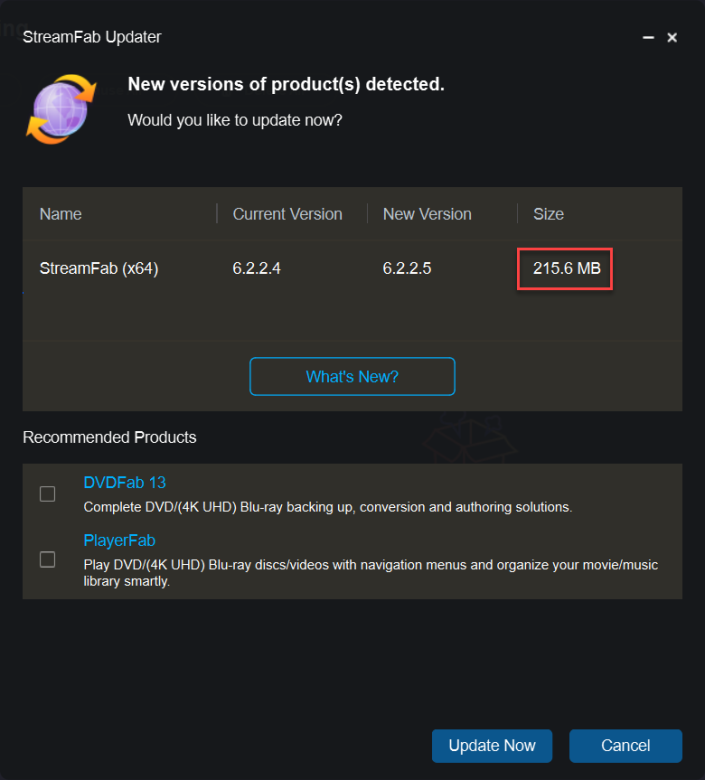This screenshot has height=780, width=705.
Task: Cancel the update prompt
Action: pyautogui.click(x=625, y=746)
